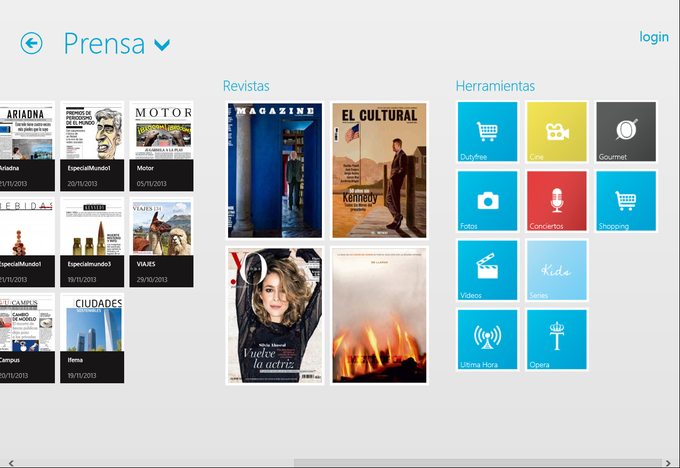This screenshot has height=468, width=680.
Task: Open the Videos clapperboard tile
Action: pyautogui.click(x=487, y=270)
